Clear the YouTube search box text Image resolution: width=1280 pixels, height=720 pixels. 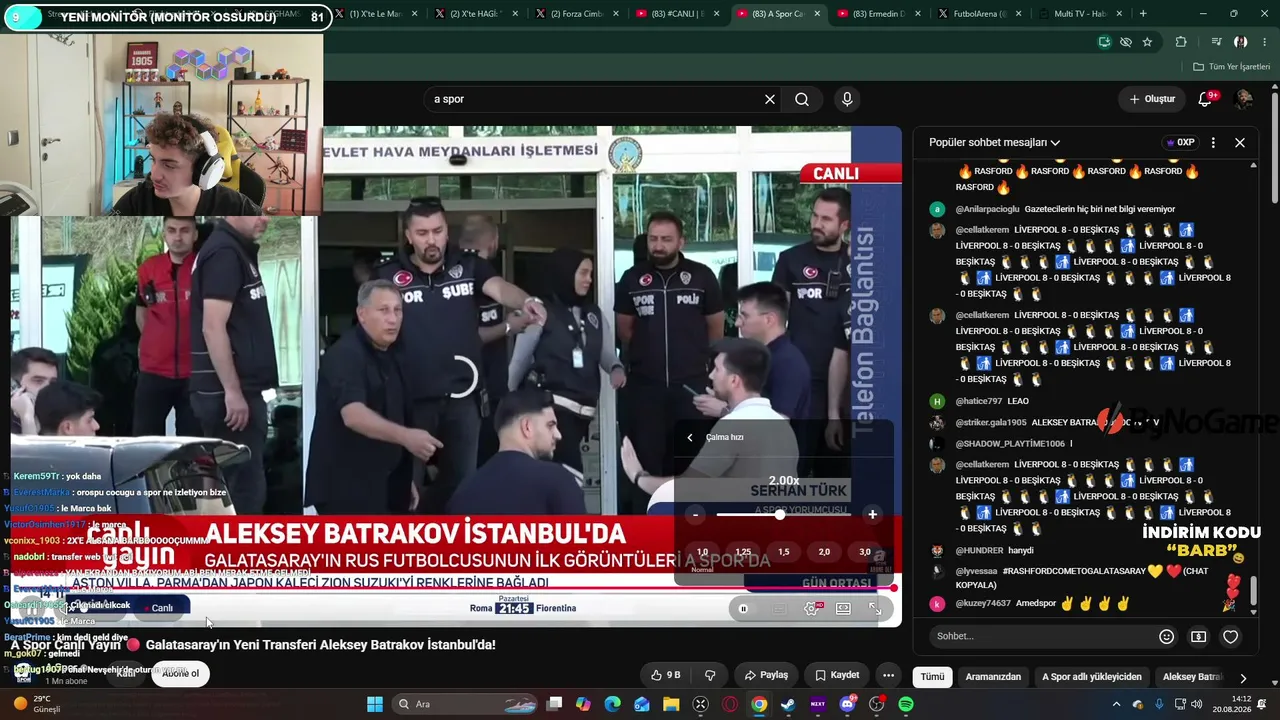pyautogui.click(x=770, y=99)
